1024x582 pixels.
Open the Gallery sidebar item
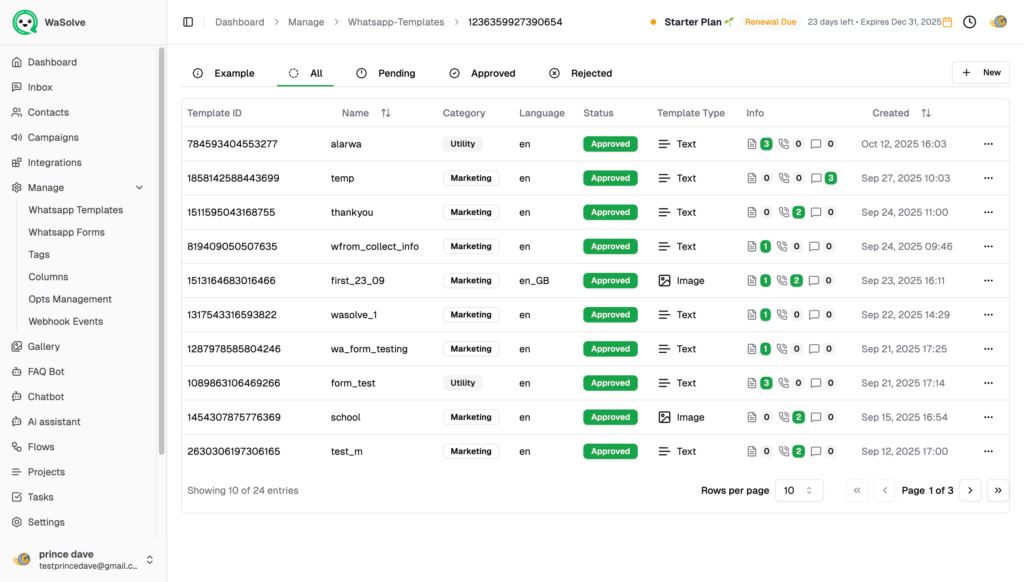(44, 347)
